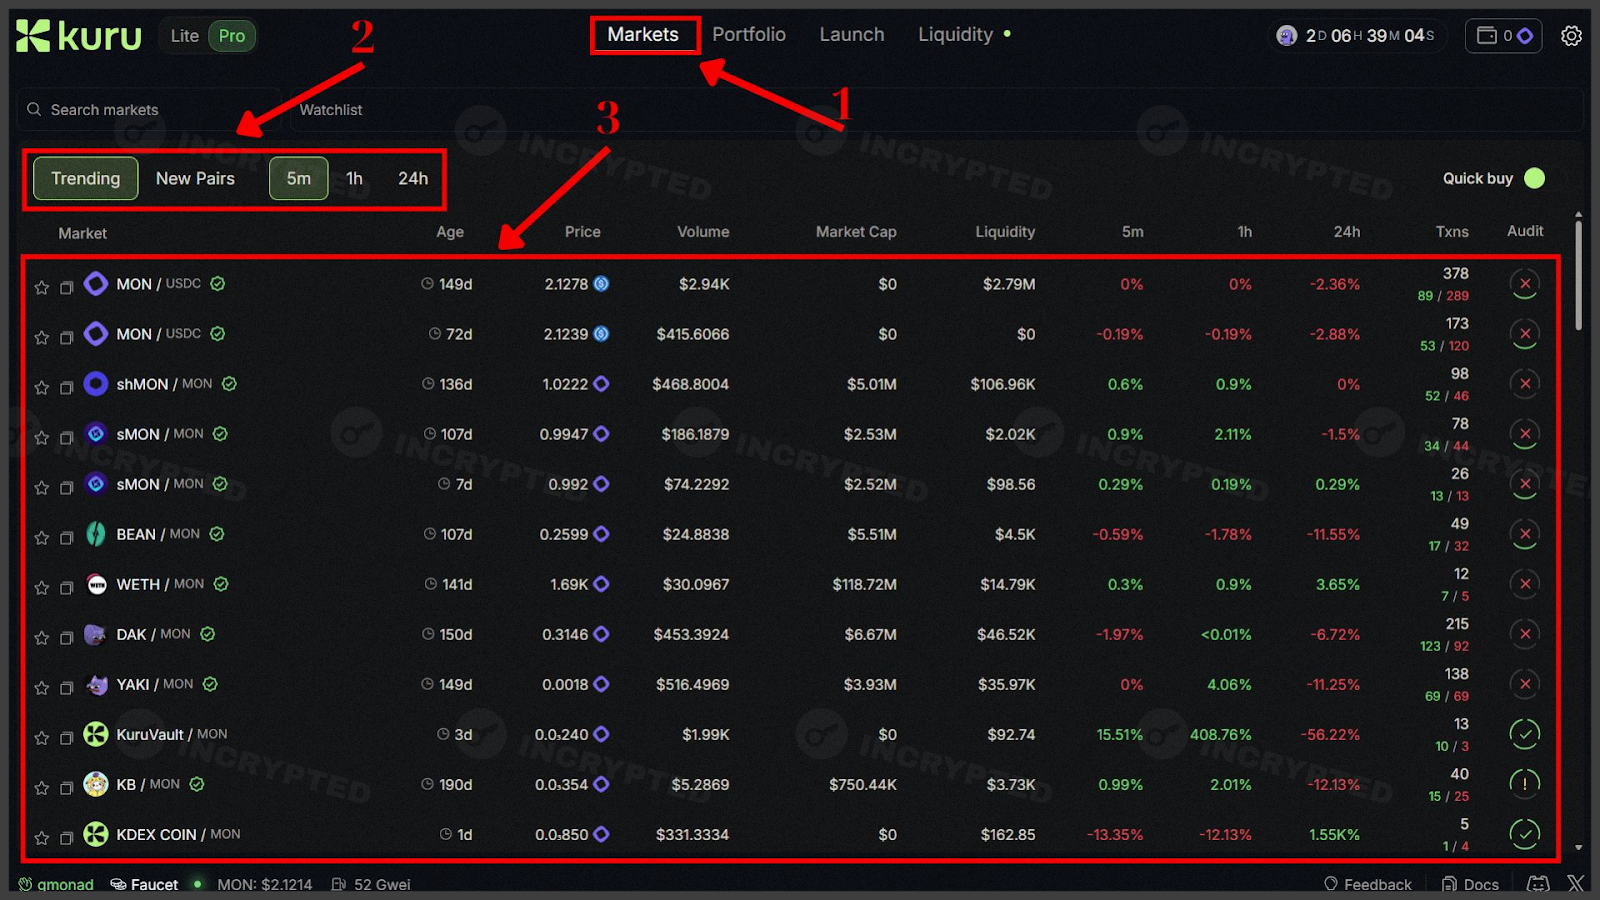
Task: Click audit warning icon for KB row
Action: 1524,784
